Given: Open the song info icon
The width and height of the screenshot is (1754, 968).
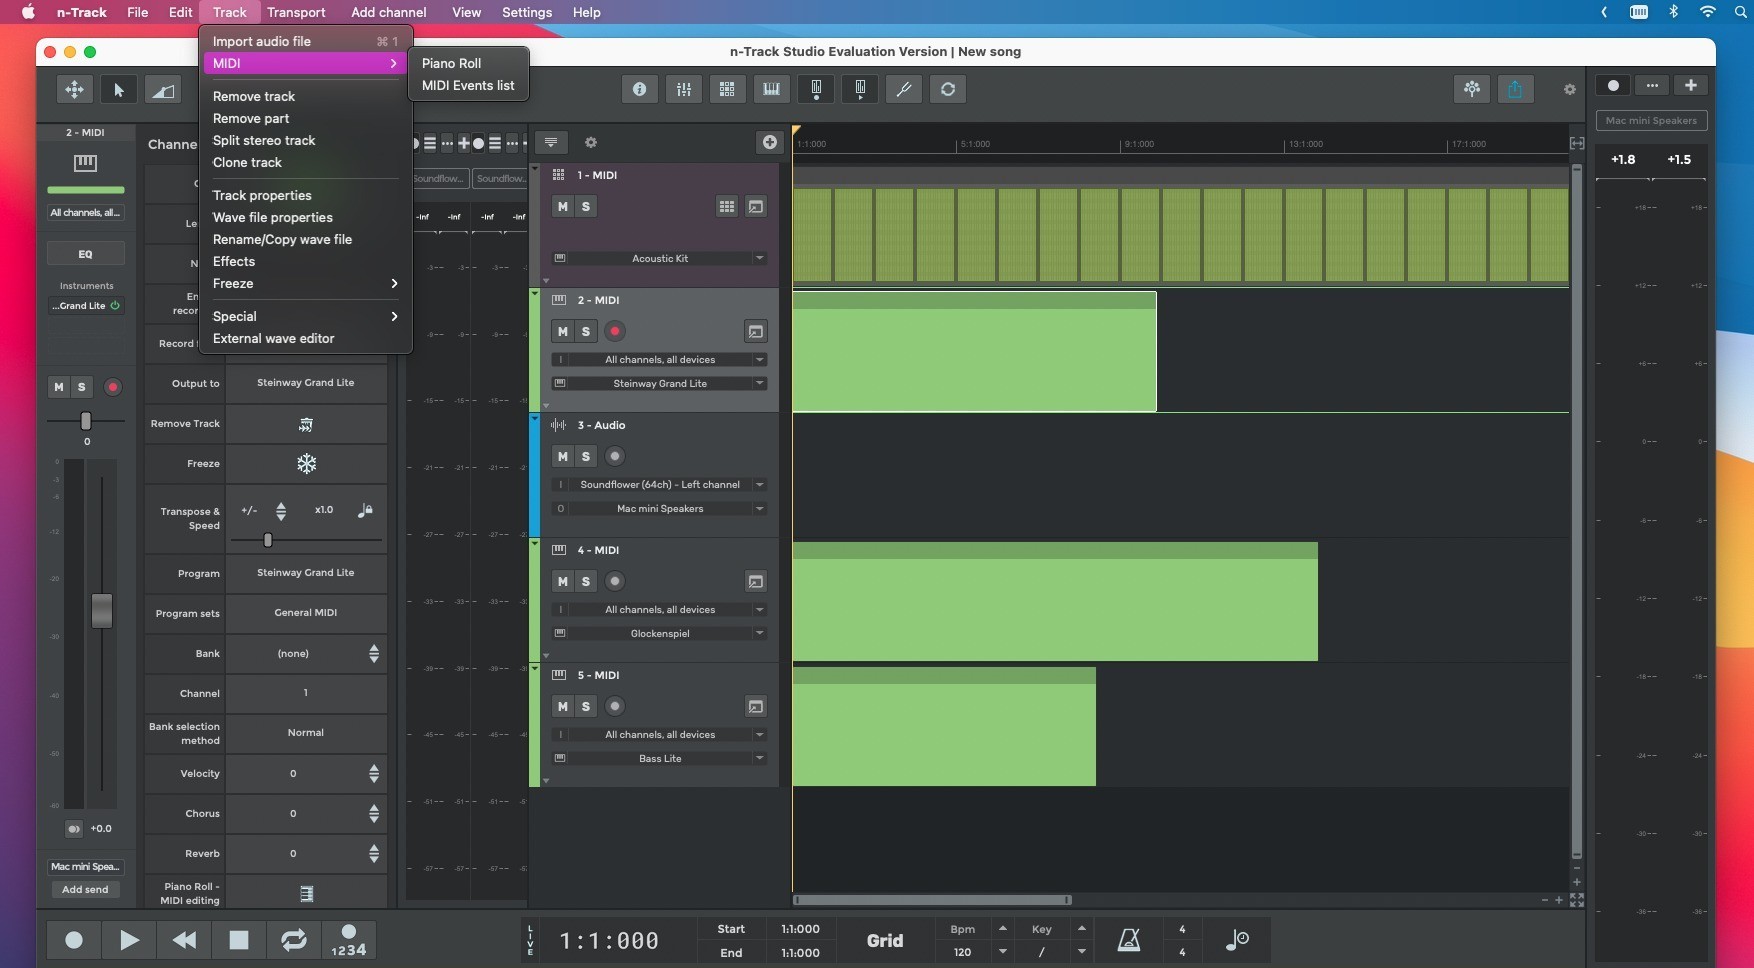Looking at the screenshot, I should [639, 89].
